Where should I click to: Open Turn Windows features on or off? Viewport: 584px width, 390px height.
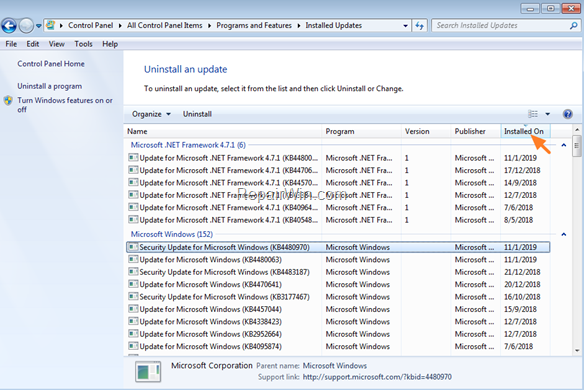(65, 105)
